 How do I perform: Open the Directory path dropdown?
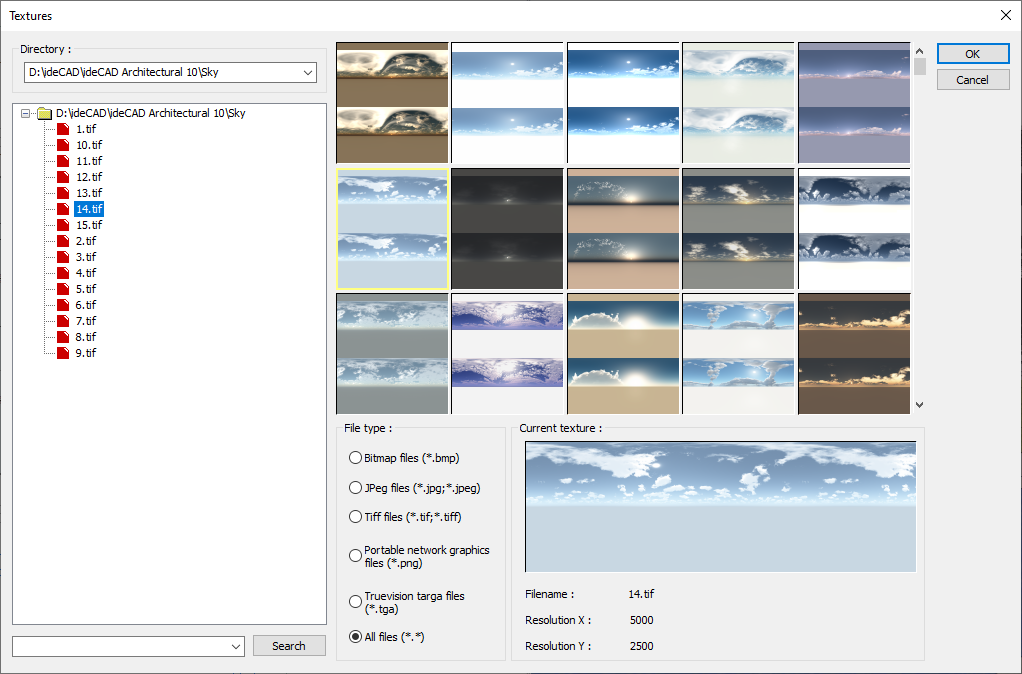point(307,73)
